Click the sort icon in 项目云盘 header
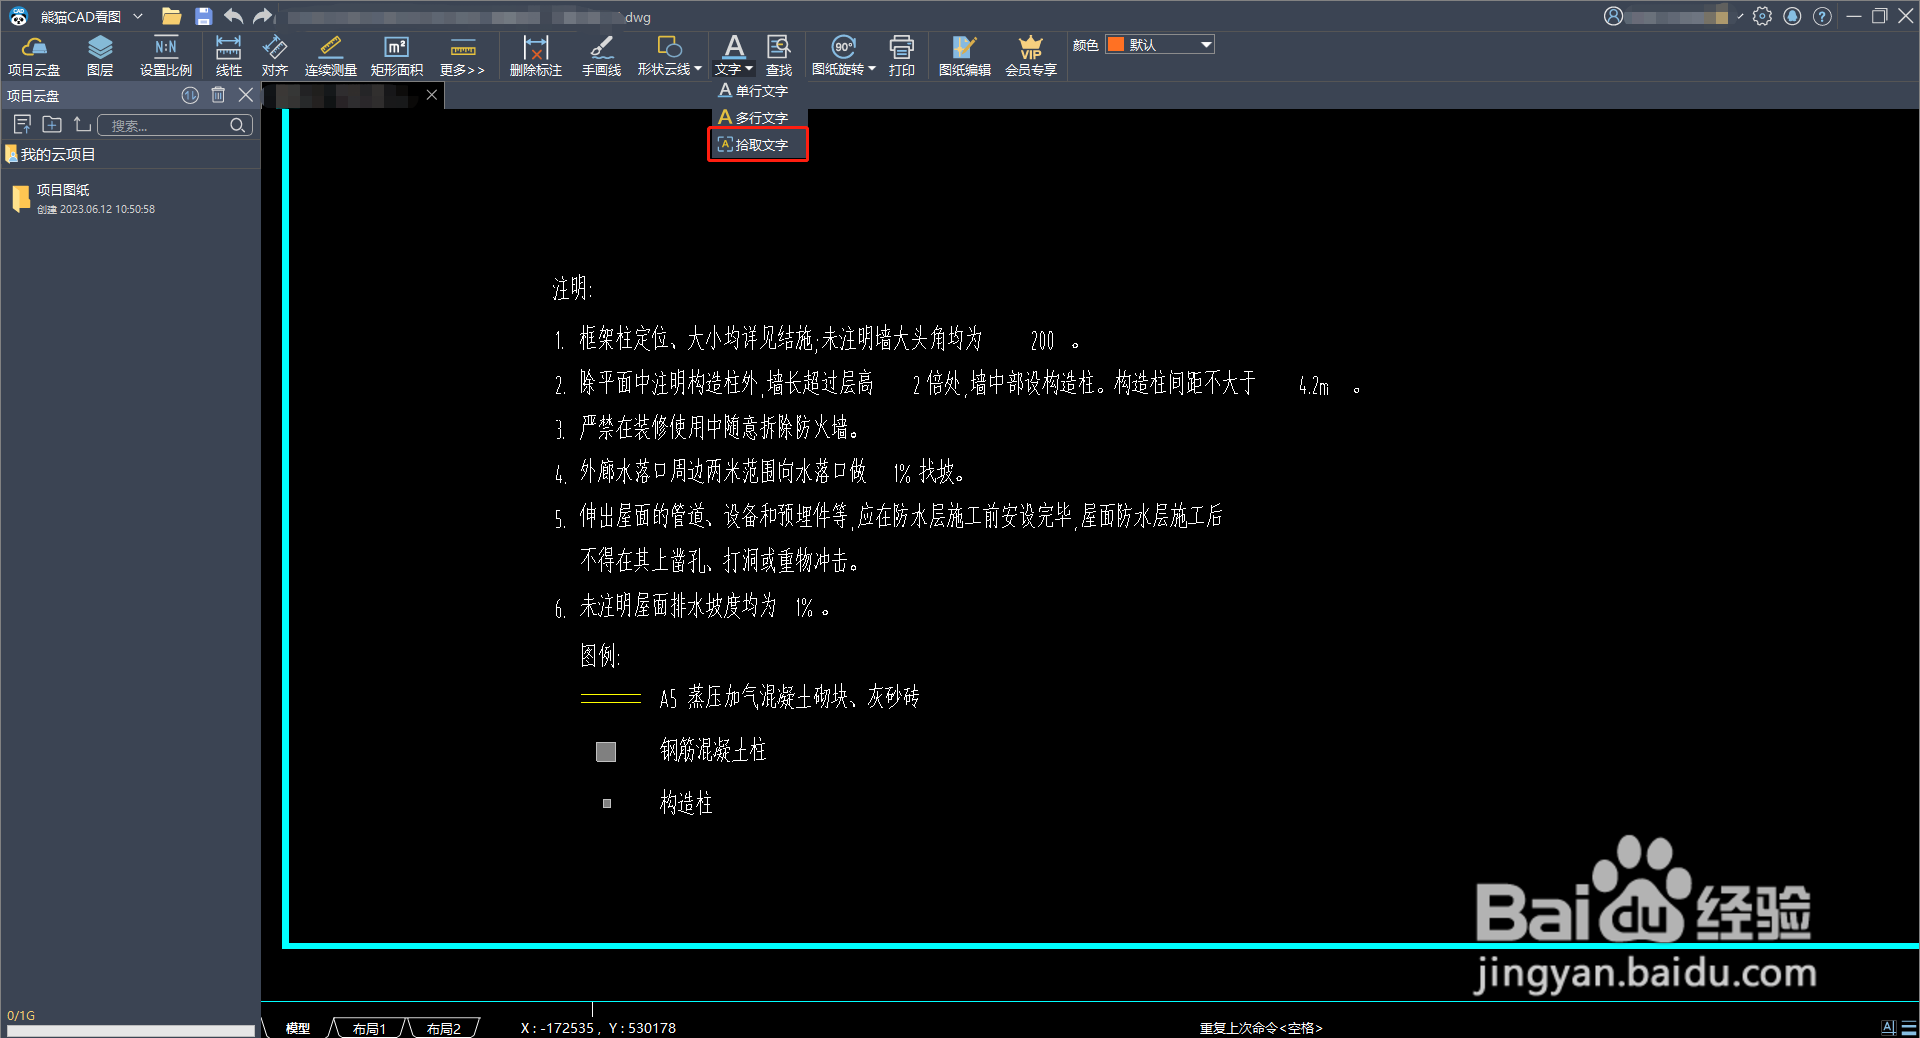1920x1038 pixels. point(190,95)
